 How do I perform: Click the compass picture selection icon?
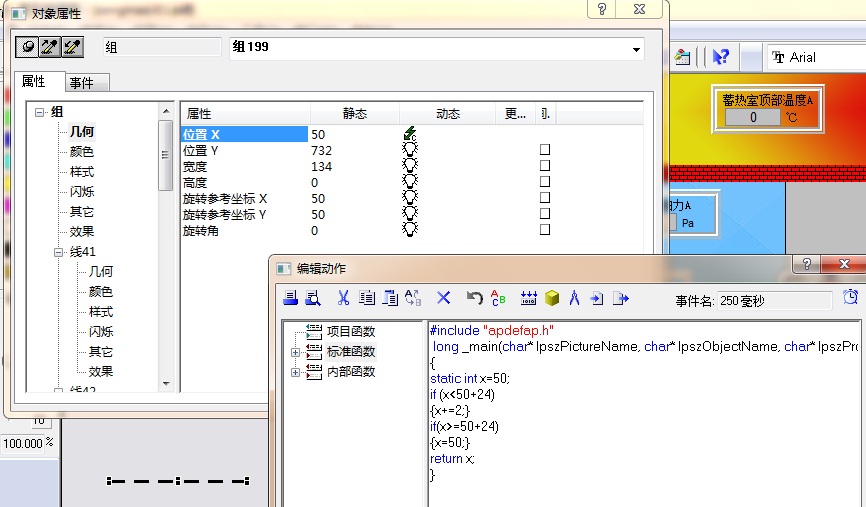point(574,298)
